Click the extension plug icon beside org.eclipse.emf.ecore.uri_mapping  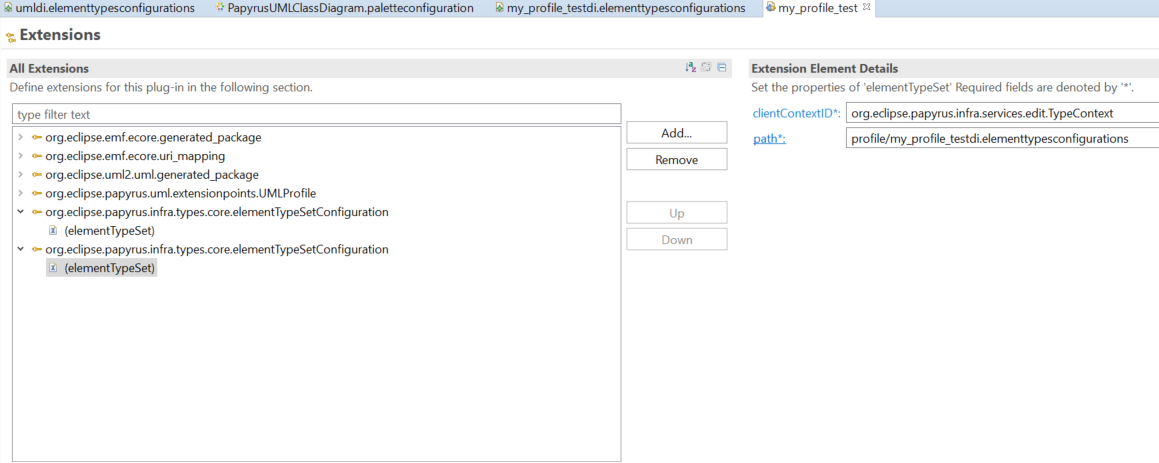click(37, 156)
